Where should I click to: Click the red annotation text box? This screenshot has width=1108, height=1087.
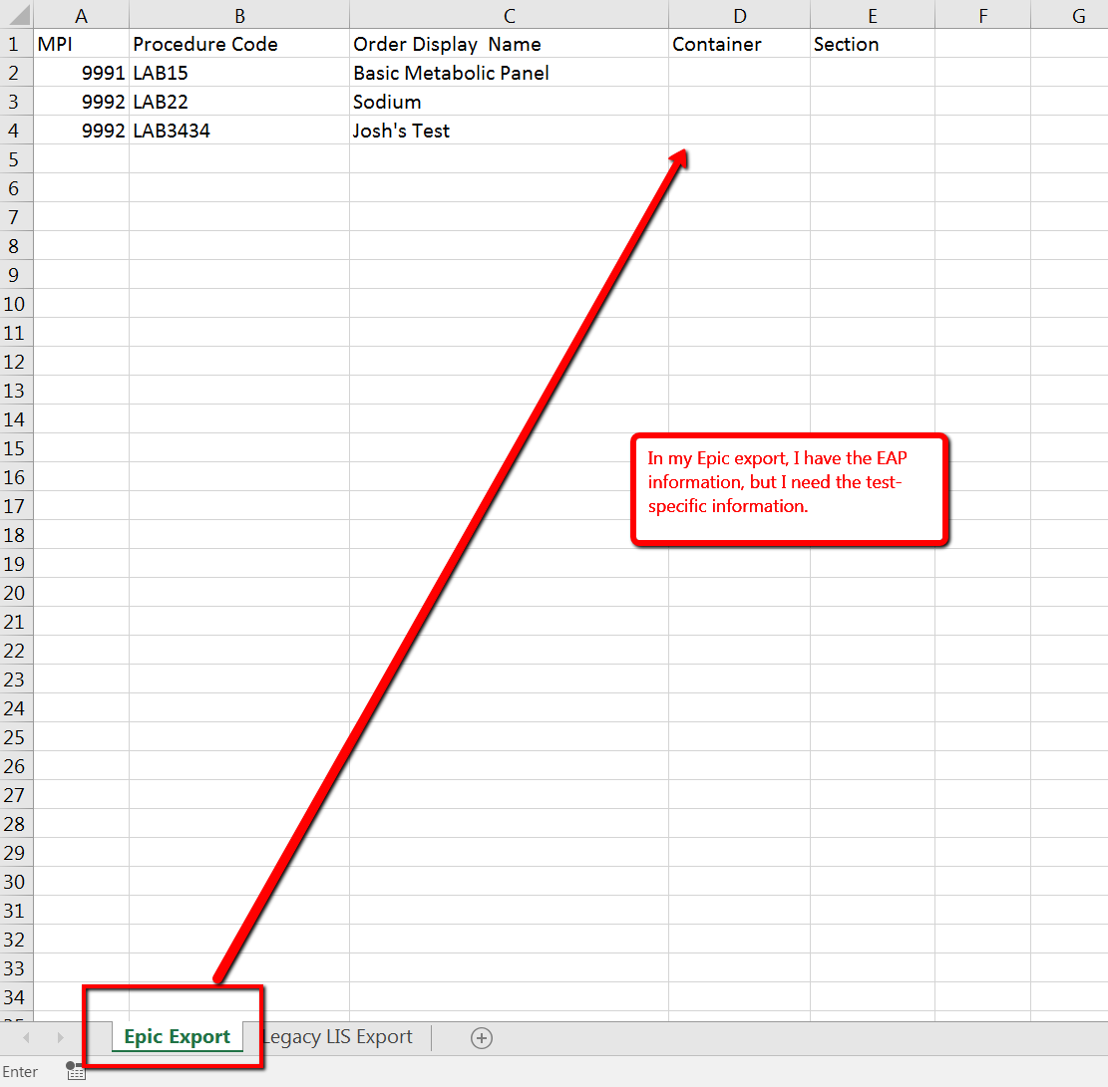click(x=789, y=489)
